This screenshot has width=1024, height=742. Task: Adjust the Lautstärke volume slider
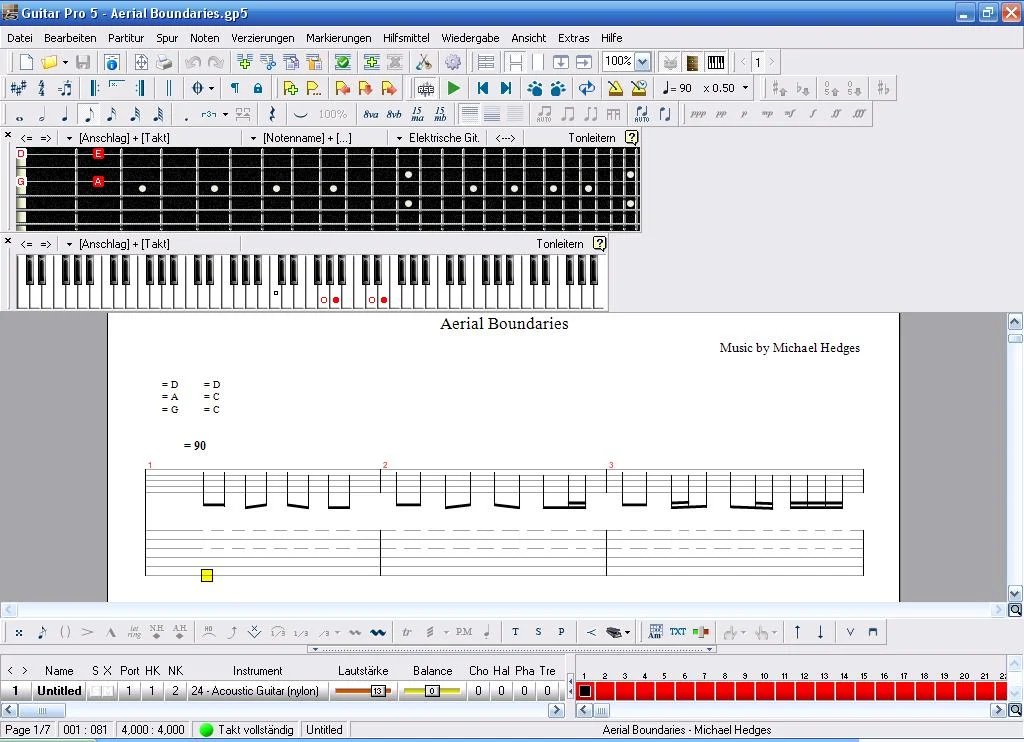tap(377, 691)
